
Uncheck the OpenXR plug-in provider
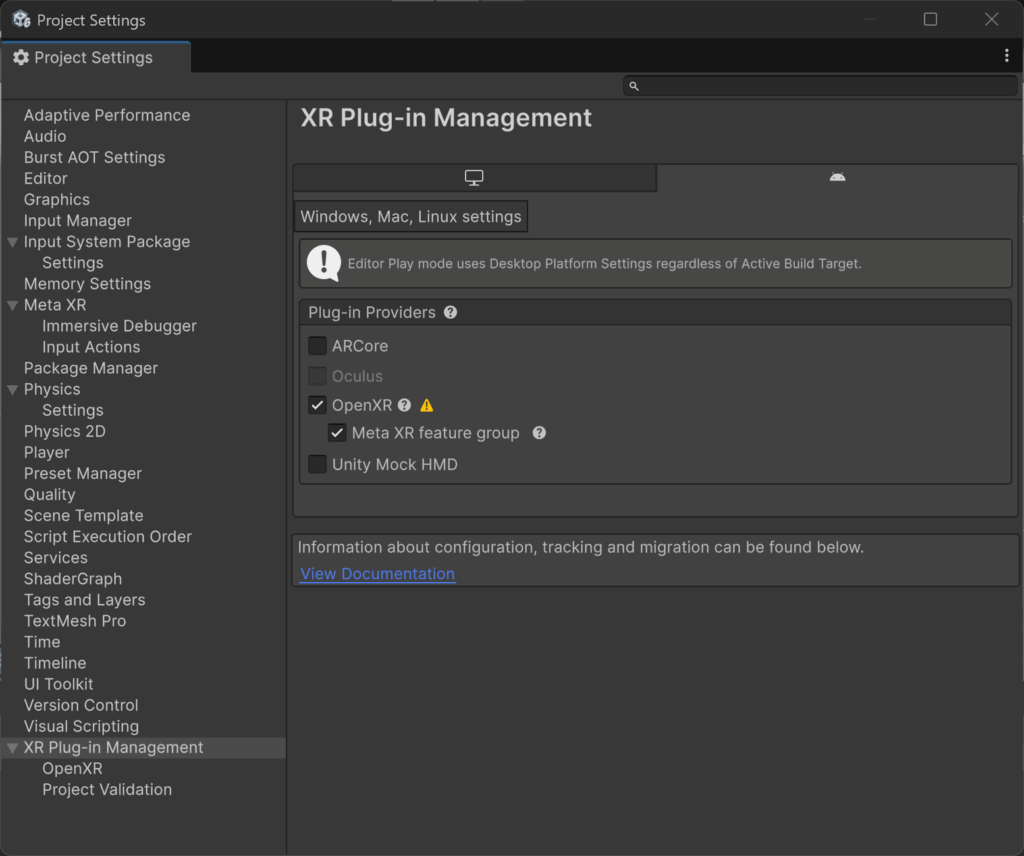[317, 405]
